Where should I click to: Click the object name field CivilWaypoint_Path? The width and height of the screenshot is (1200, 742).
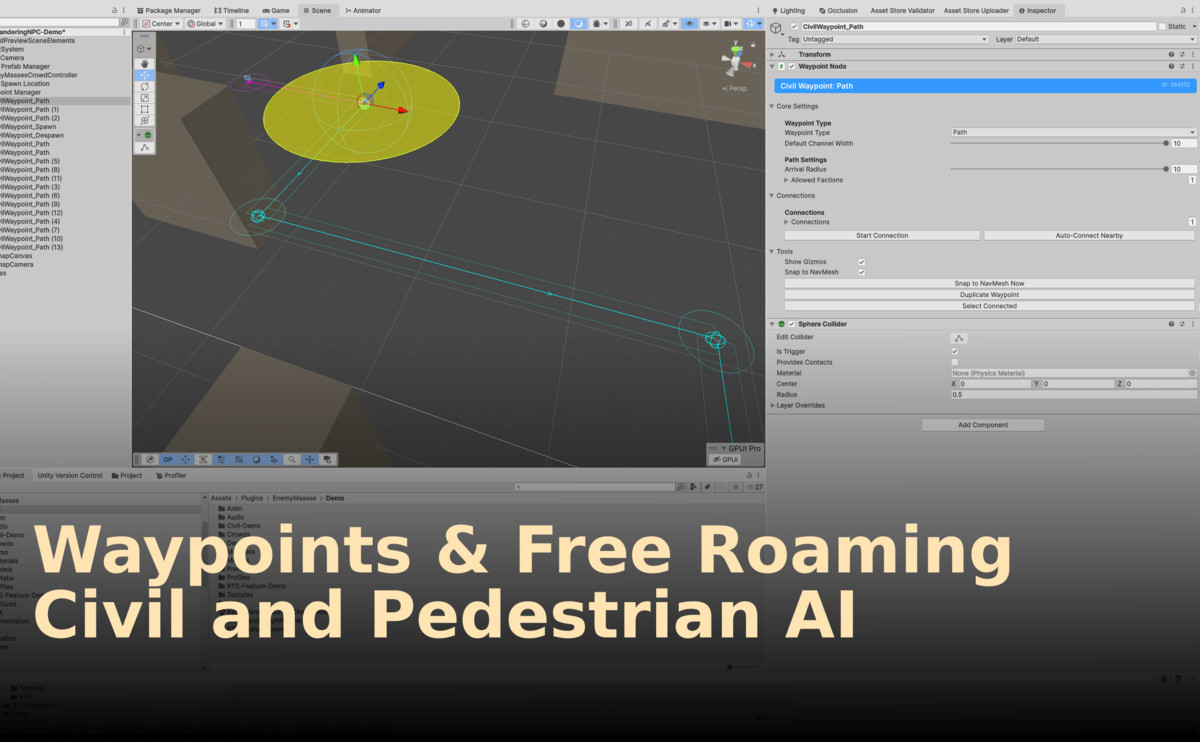(978, 27)
